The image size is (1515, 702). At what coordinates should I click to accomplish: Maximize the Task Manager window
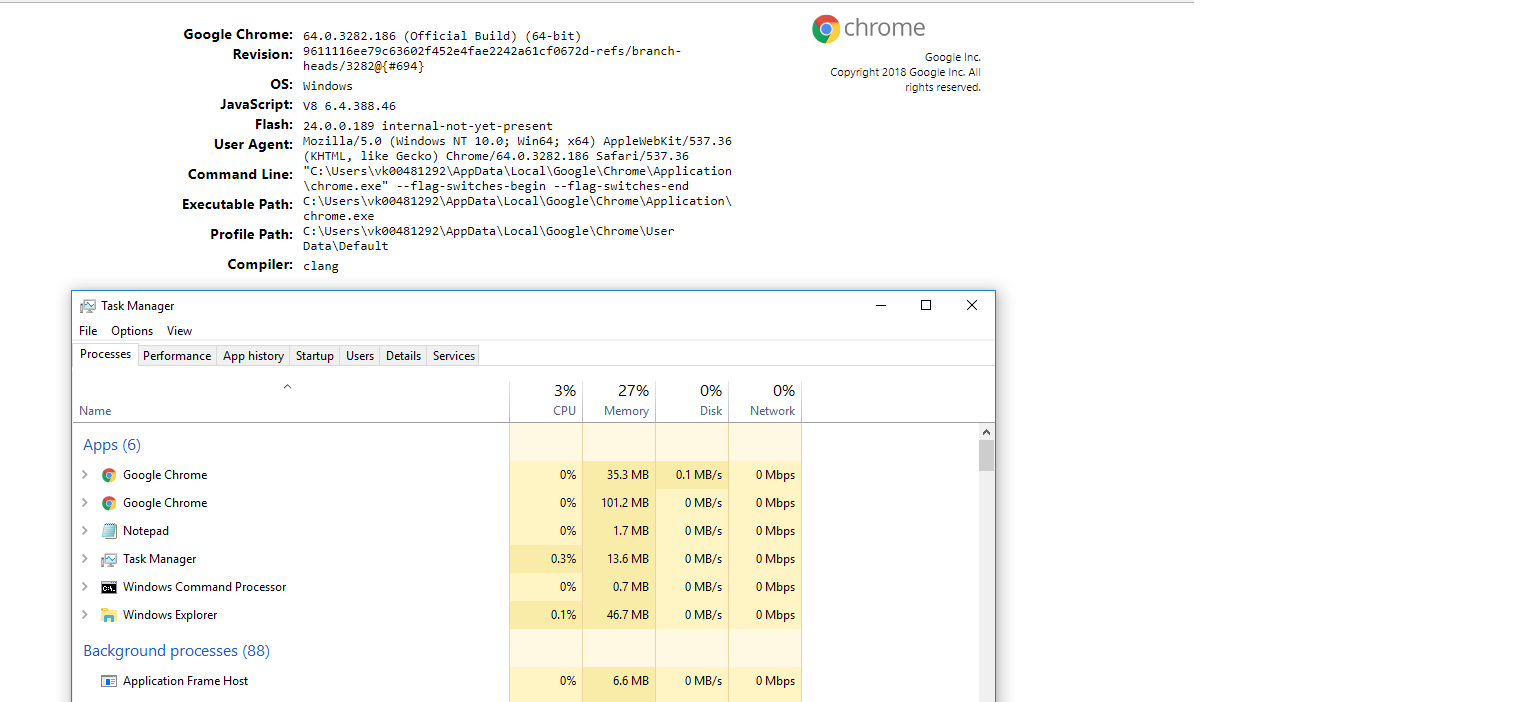point(926,305)
